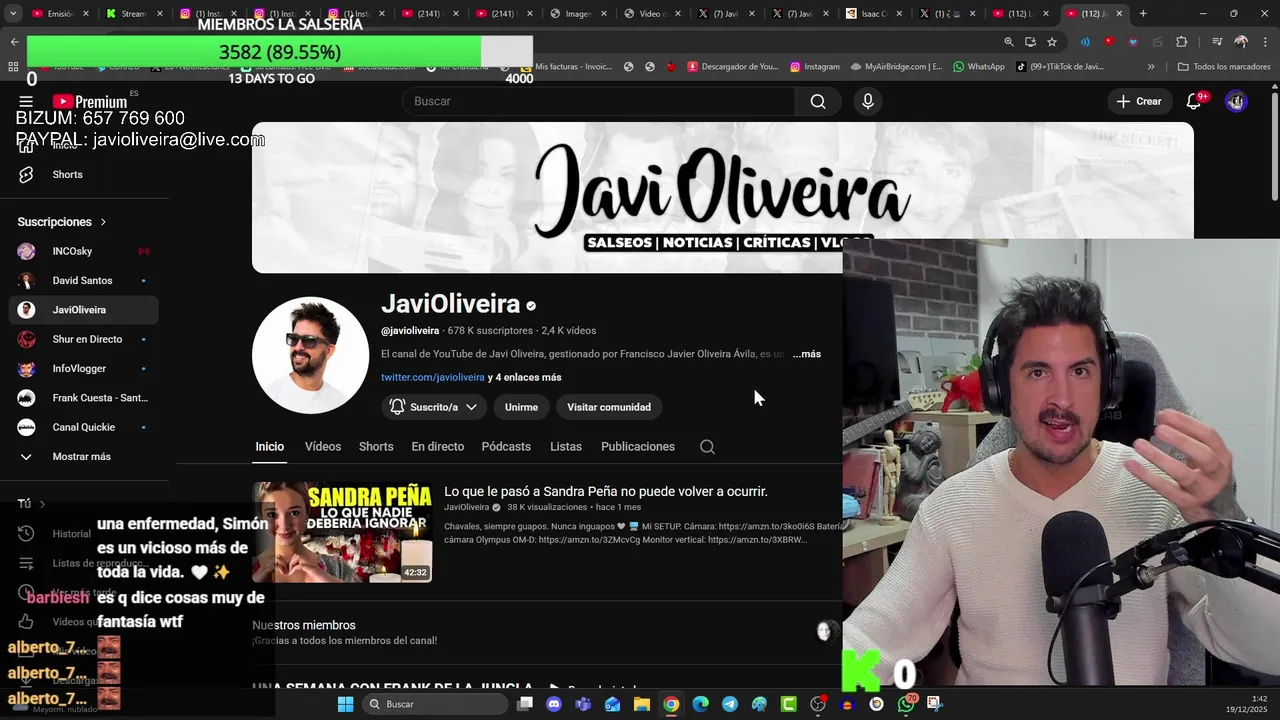Expand Mostrar más in subscriptions
The image size is (1280, 720).
pyautogui.click(x=84, y=457)
